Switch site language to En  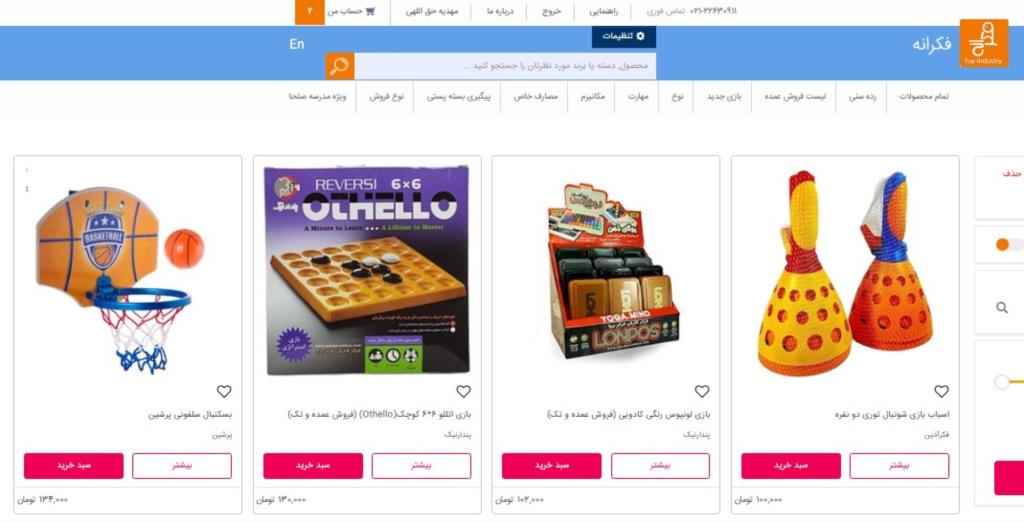[x=296, y=44]
